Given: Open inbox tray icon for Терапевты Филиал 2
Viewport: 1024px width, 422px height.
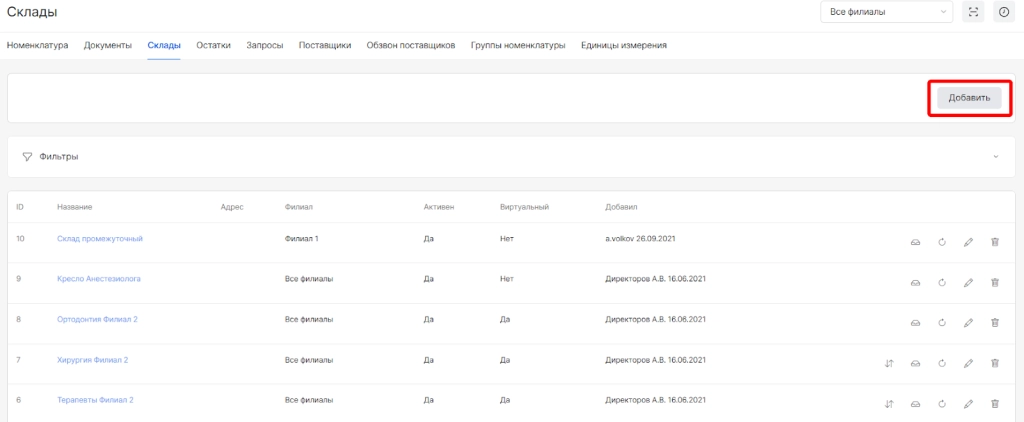Looking at the screenshot, I should [x=915, y=404].
